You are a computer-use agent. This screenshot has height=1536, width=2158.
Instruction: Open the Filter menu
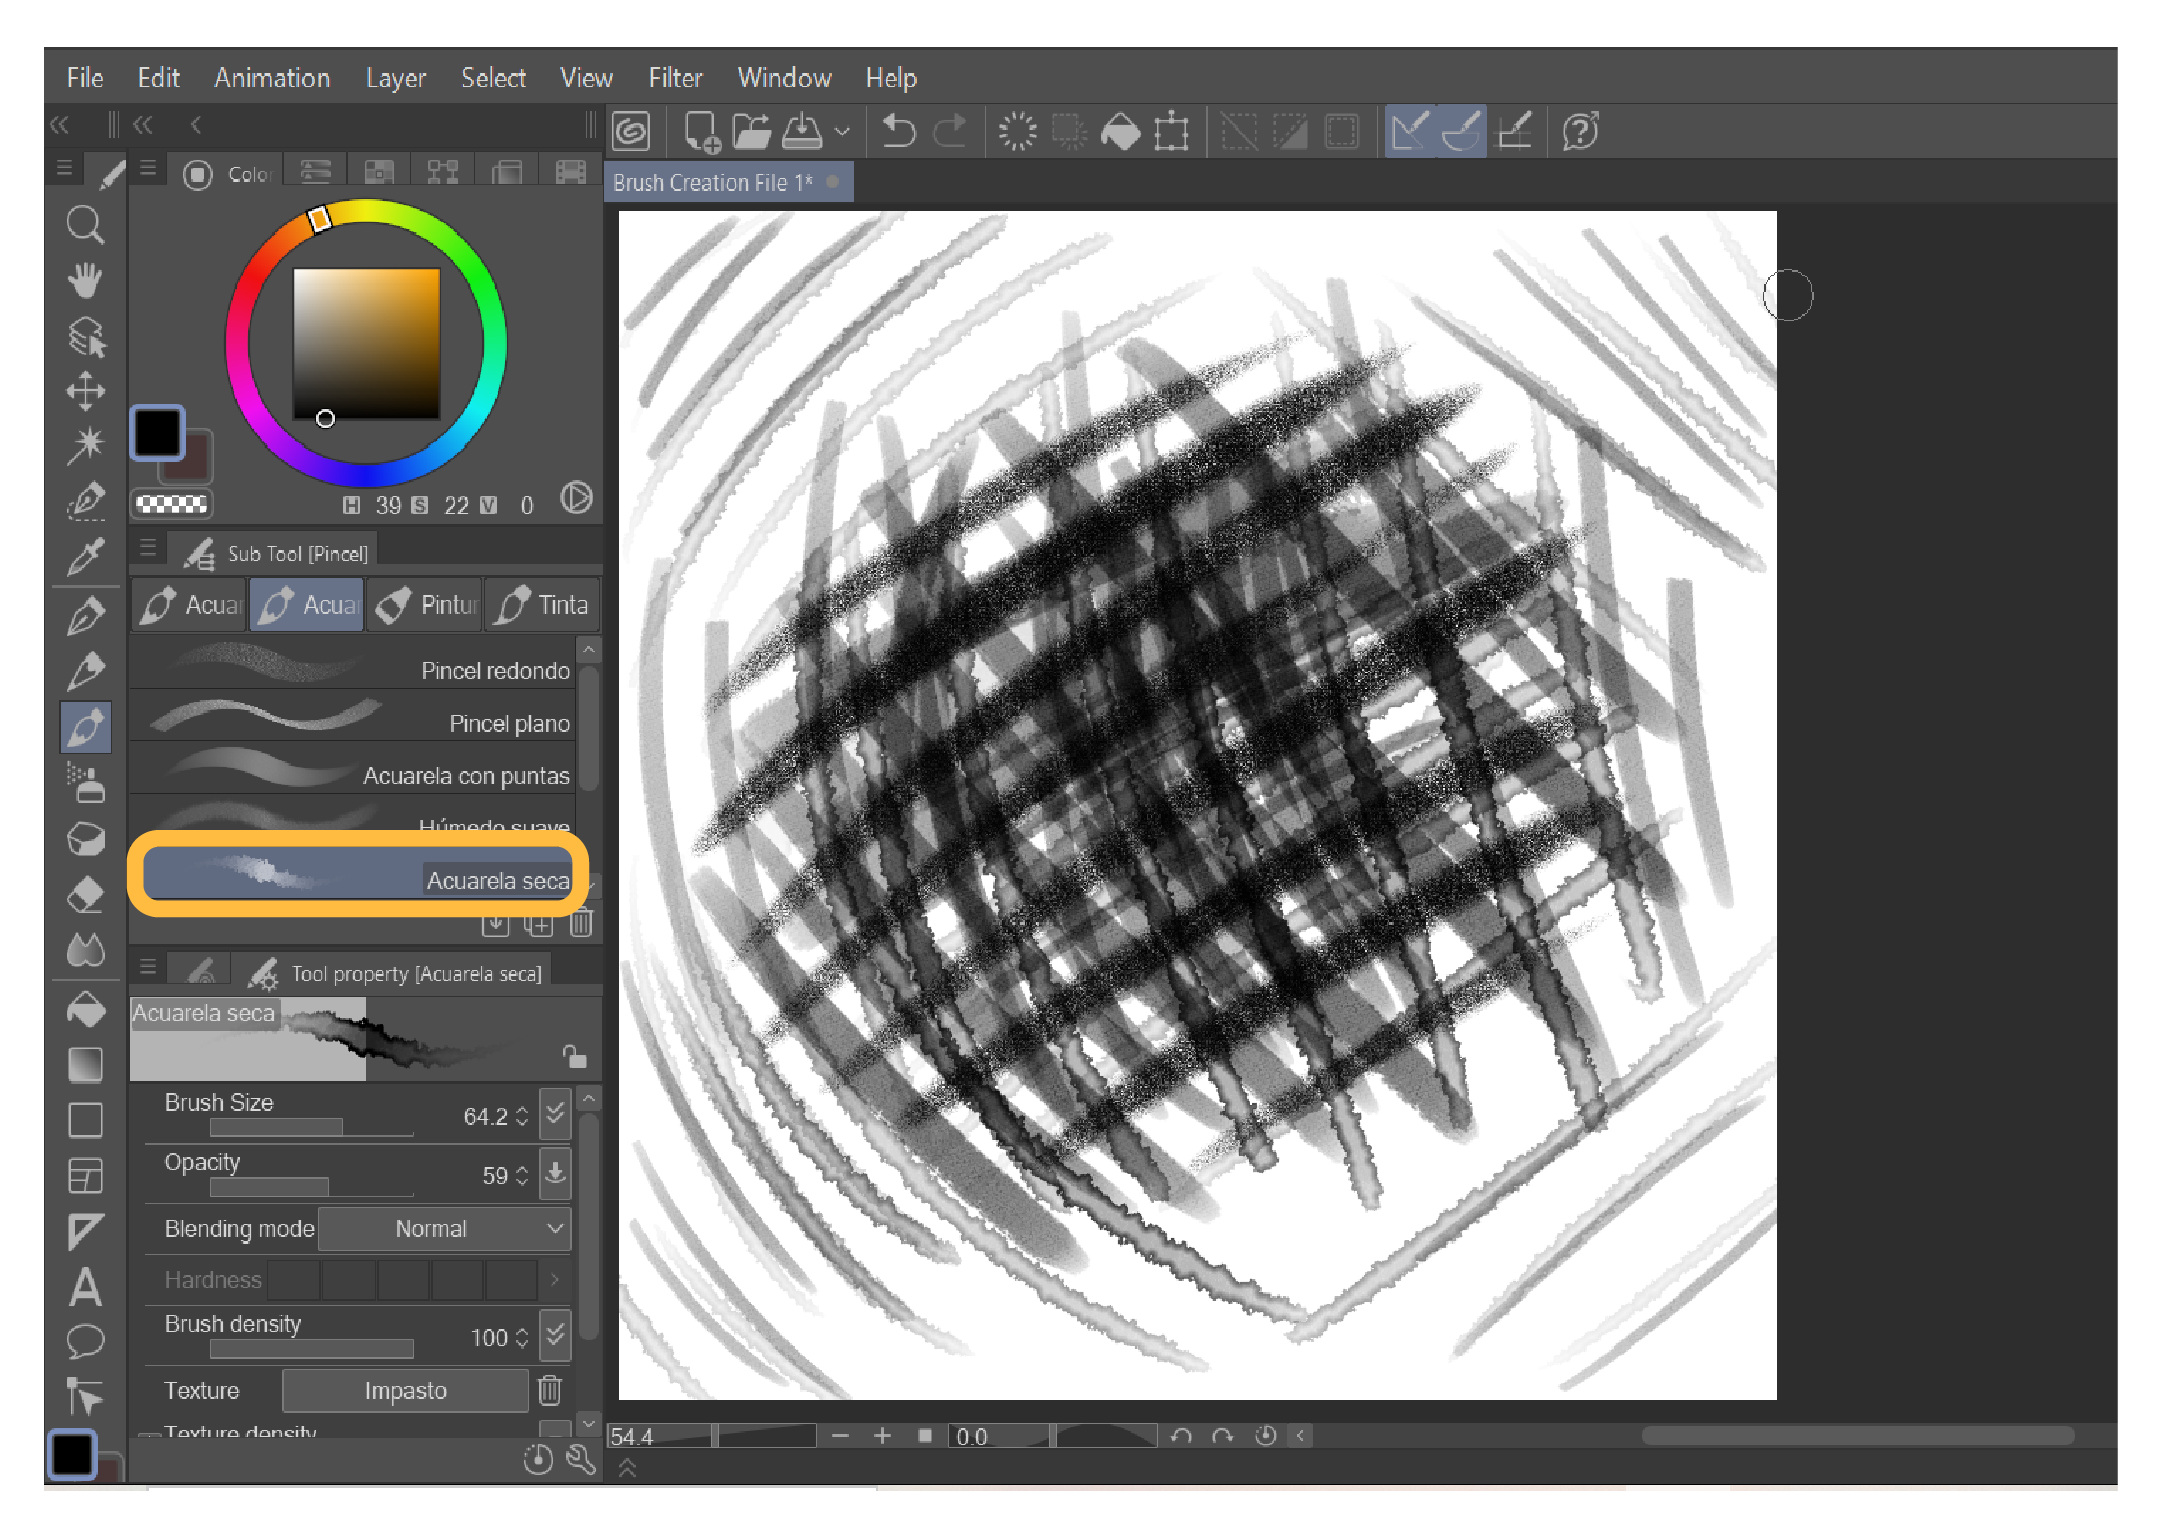pyautogui.click(x=675, y=78)
